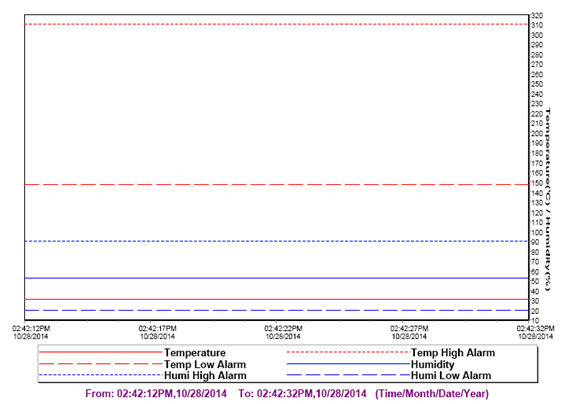The image size is (562, 404).
Task: Click the dashed red Temp Low Alarm swatch
Action: (101, 364)
